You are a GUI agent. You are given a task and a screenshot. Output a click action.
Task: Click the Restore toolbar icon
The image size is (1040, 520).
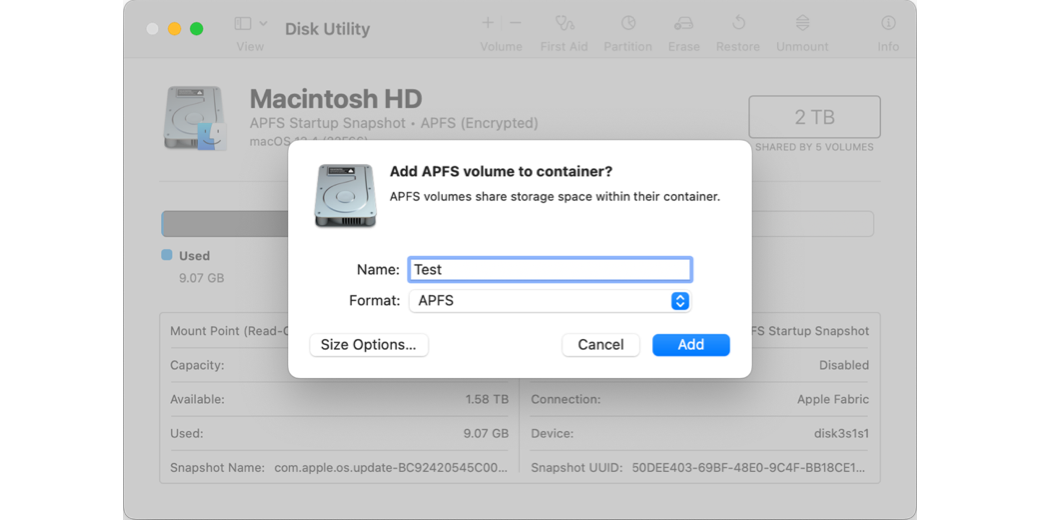coord(738,23)
